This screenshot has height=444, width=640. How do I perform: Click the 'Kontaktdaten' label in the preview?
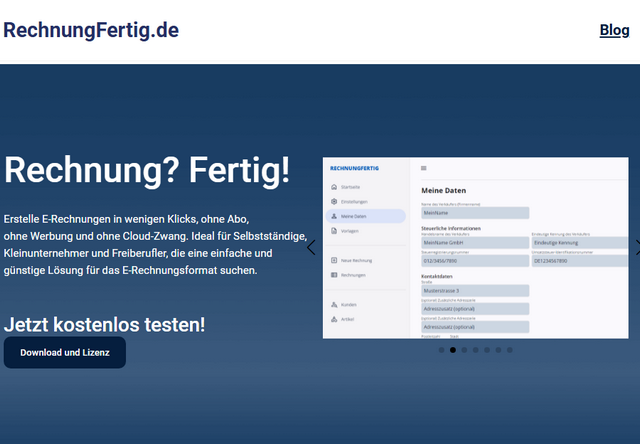coord(437,276)
